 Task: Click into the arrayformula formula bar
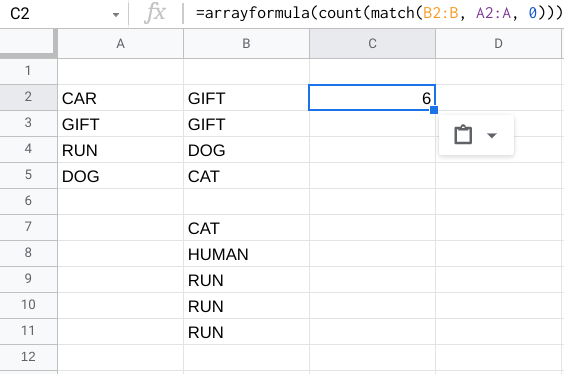coord(374,13)
